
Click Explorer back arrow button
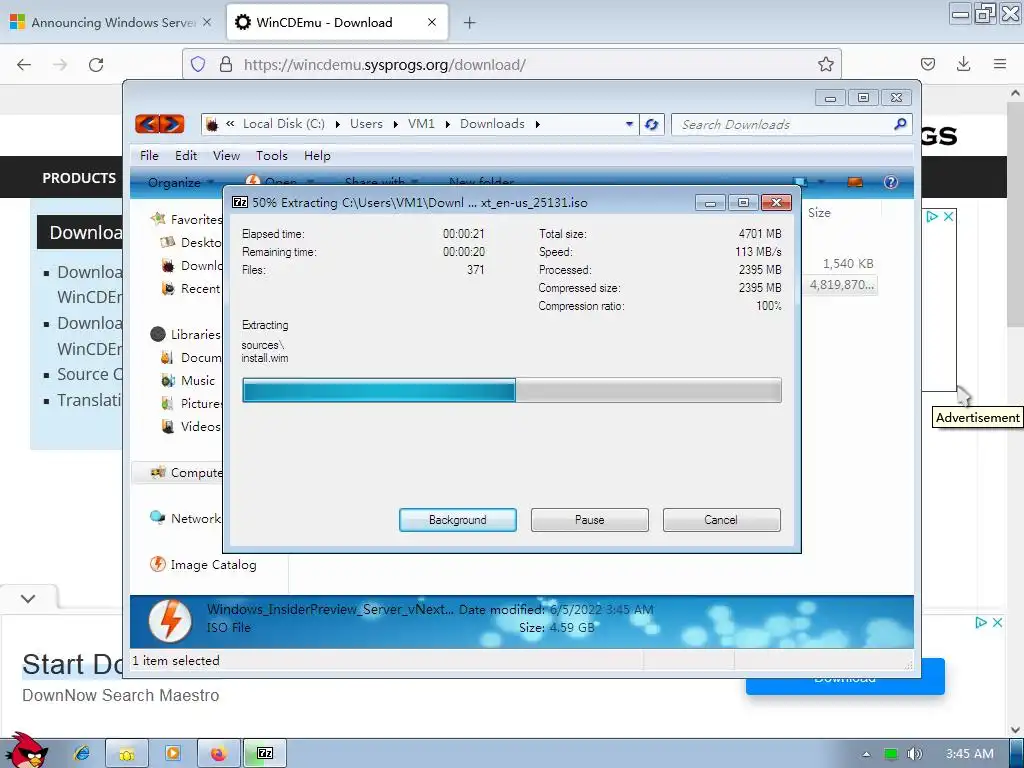[x=148, y=123]
